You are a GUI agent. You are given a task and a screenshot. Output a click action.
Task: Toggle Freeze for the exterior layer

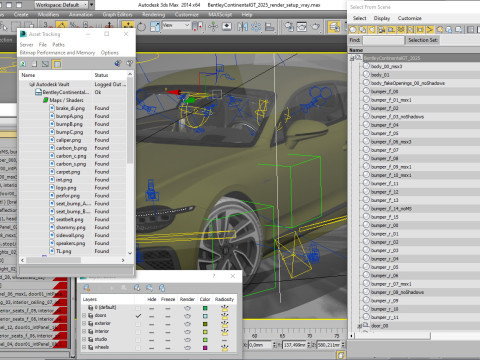tap(168, 323)
